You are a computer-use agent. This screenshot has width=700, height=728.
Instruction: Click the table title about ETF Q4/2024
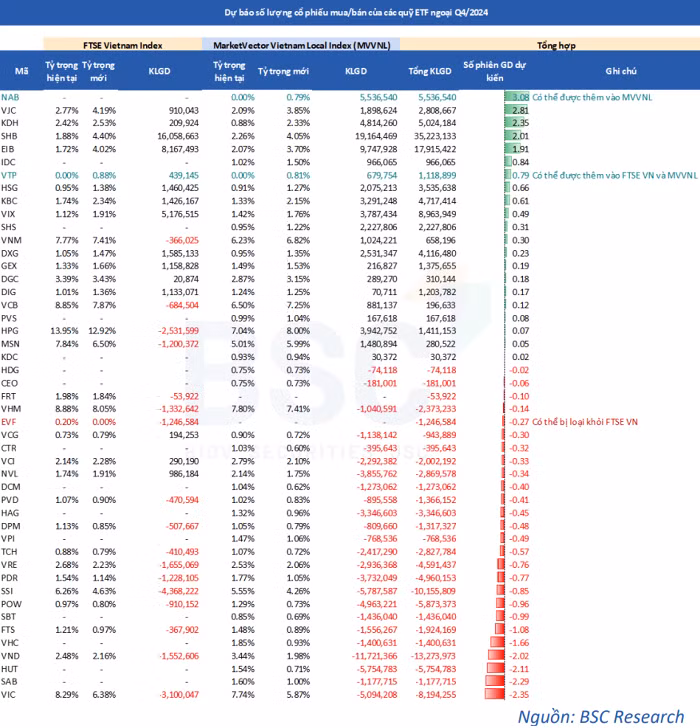pyautogui.click(x=349, y=14)
